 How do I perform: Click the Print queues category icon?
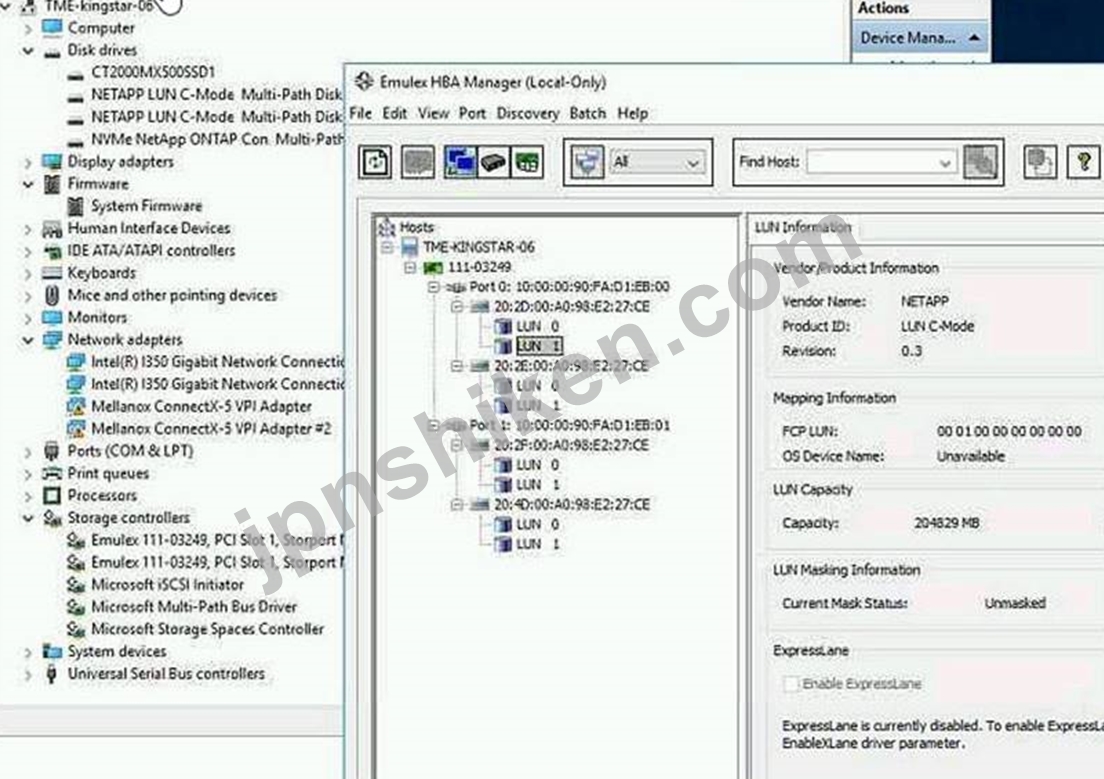[x=52, y=473]
